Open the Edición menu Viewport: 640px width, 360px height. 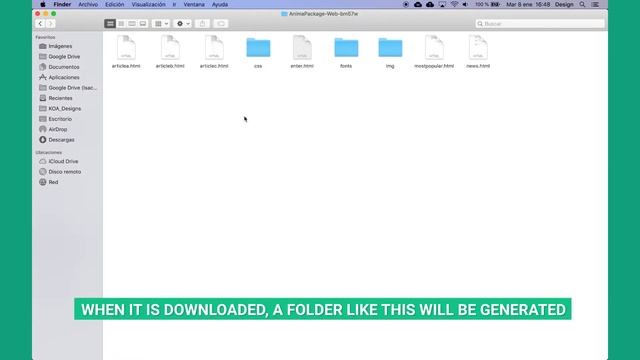[x=114, y=4]
